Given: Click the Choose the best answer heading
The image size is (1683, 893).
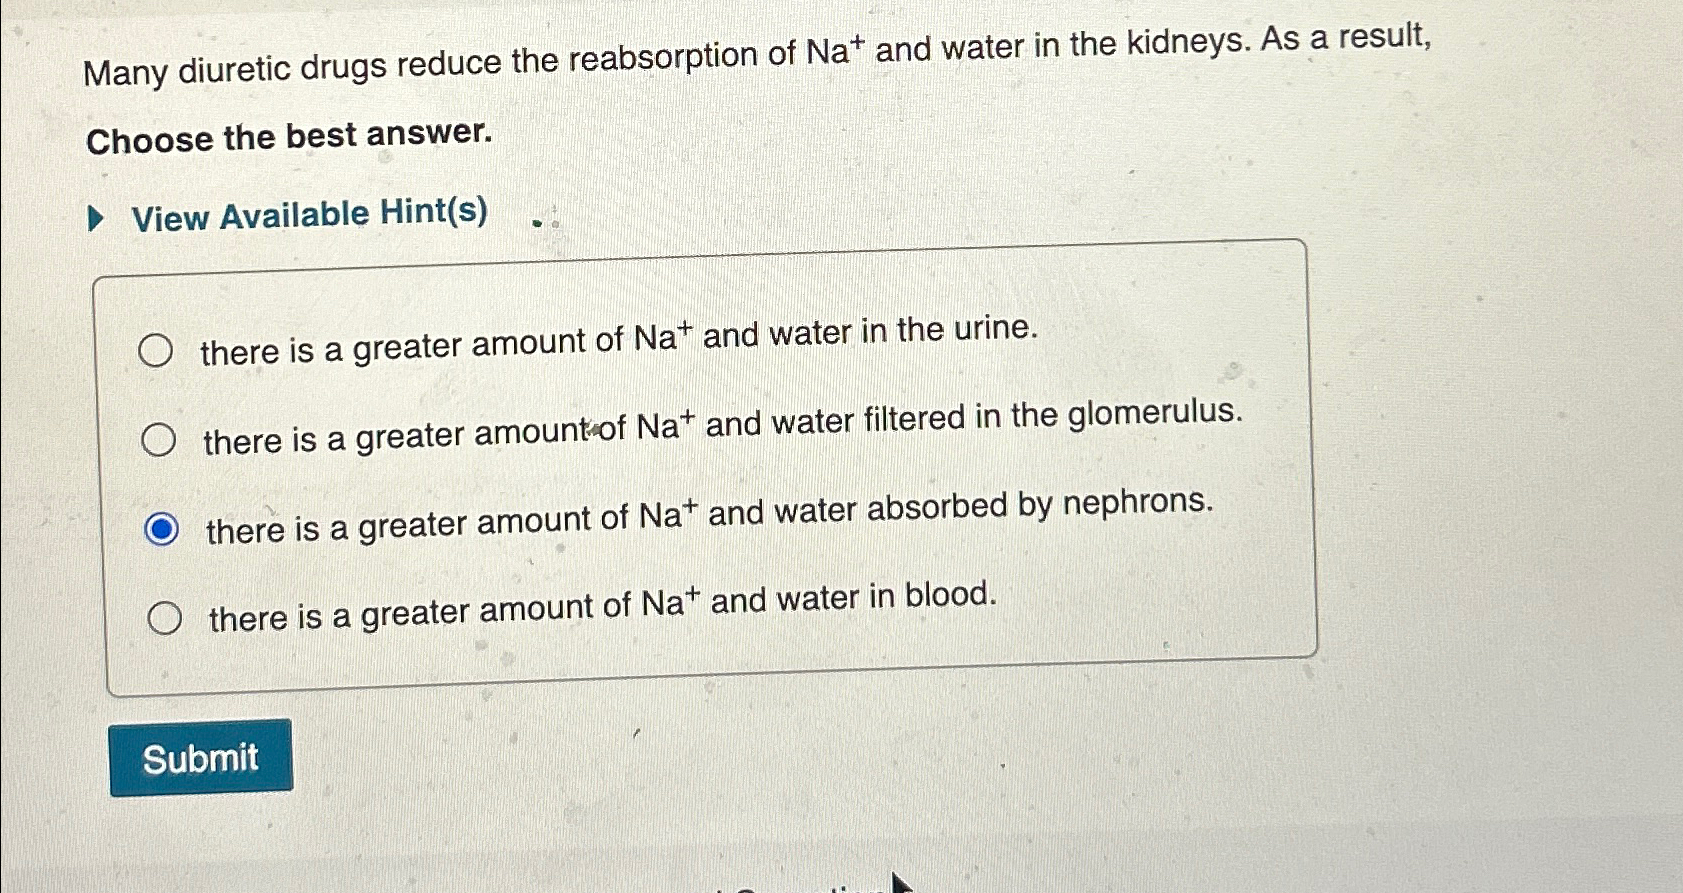Looking at the screenshot, I should (287, 138).
